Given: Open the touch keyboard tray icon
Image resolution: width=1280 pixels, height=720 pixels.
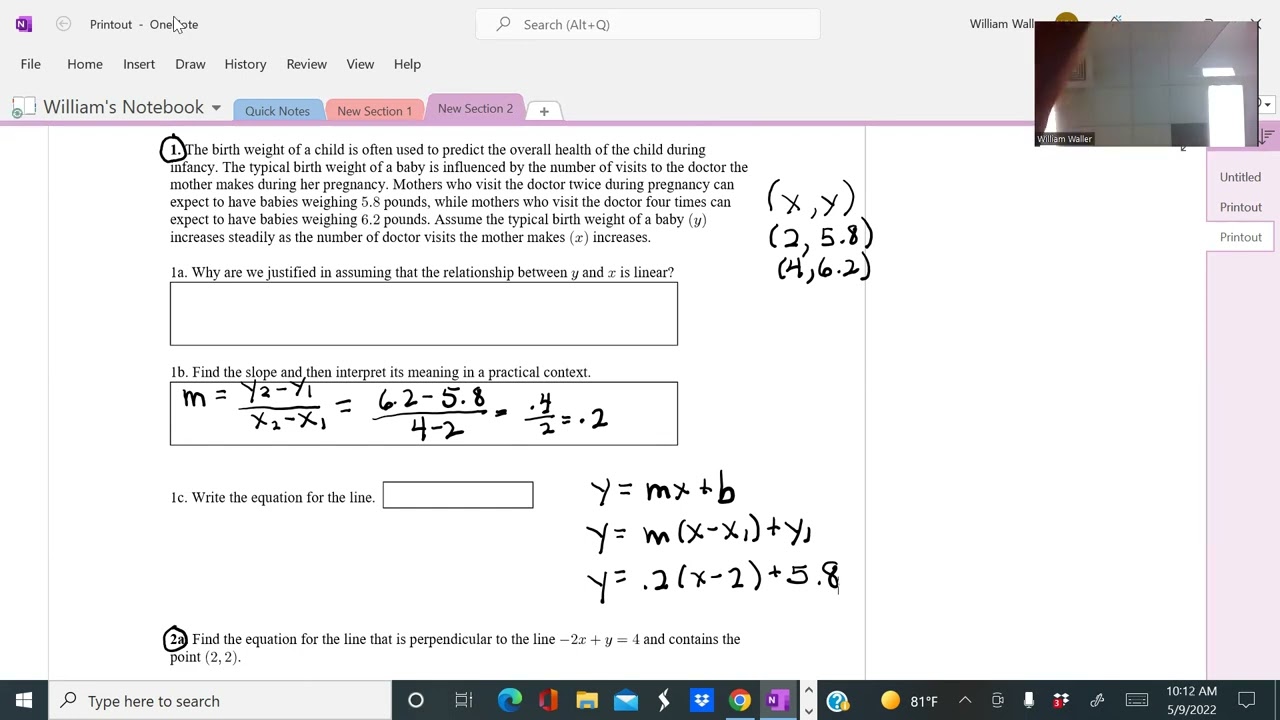Looking at the screenshot, I should click(x=1137, y=700).
